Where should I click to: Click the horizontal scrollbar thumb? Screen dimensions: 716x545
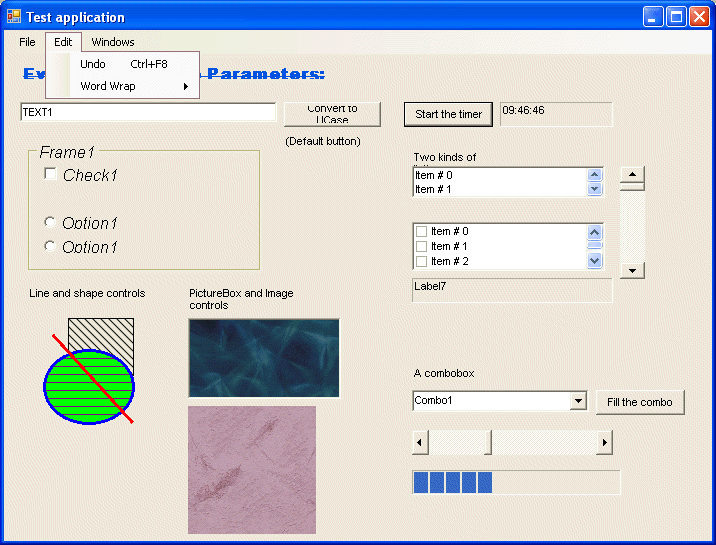coord(488,442)
